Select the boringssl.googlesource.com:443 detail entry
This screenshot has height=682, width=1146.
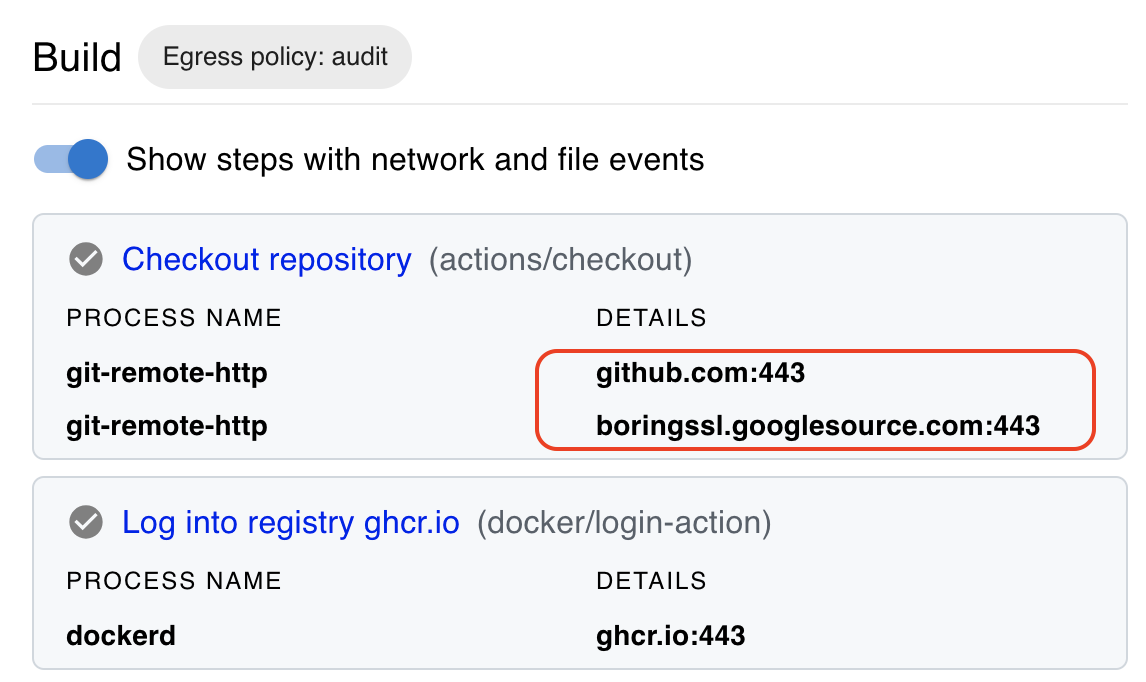click(818, 425)
